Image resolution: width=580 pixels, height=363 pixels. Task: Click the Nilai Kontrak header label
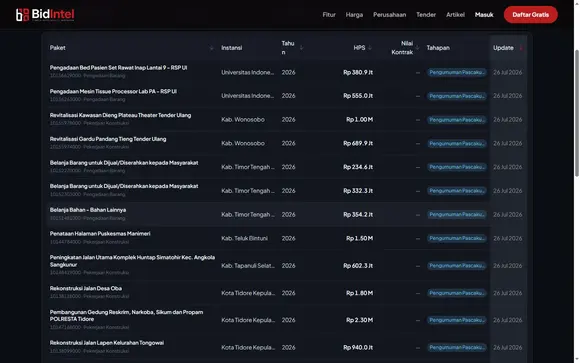(x=402, y=48)
